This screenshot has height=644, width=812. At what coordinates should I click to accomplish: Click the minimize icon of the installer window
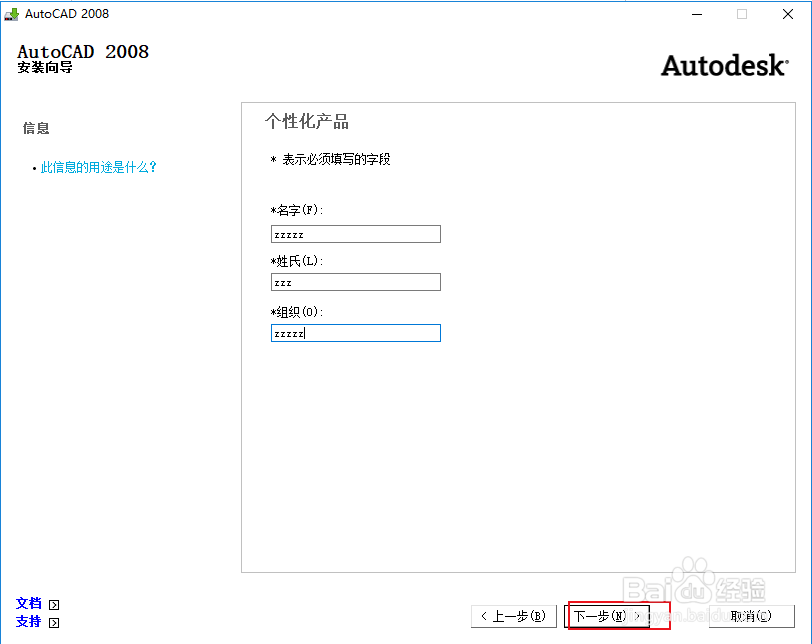(697, 14)
